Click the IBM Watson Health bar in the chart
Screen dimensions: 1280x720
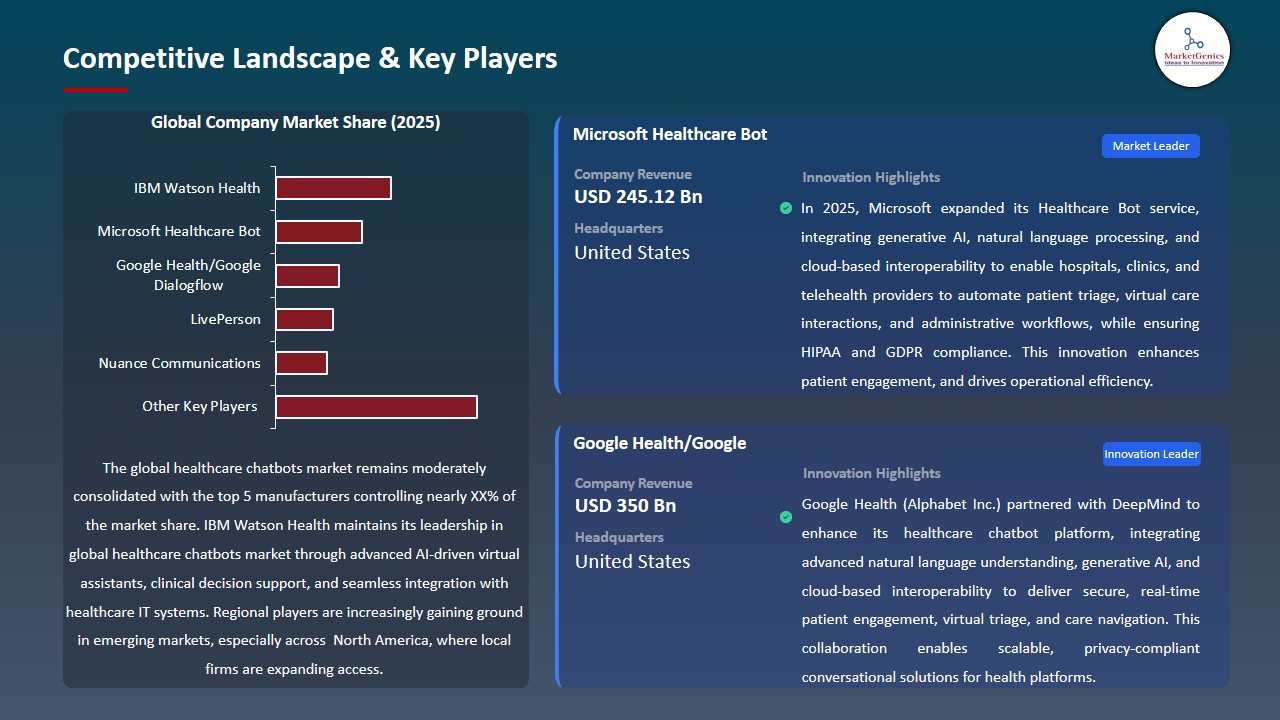[333, 187]
